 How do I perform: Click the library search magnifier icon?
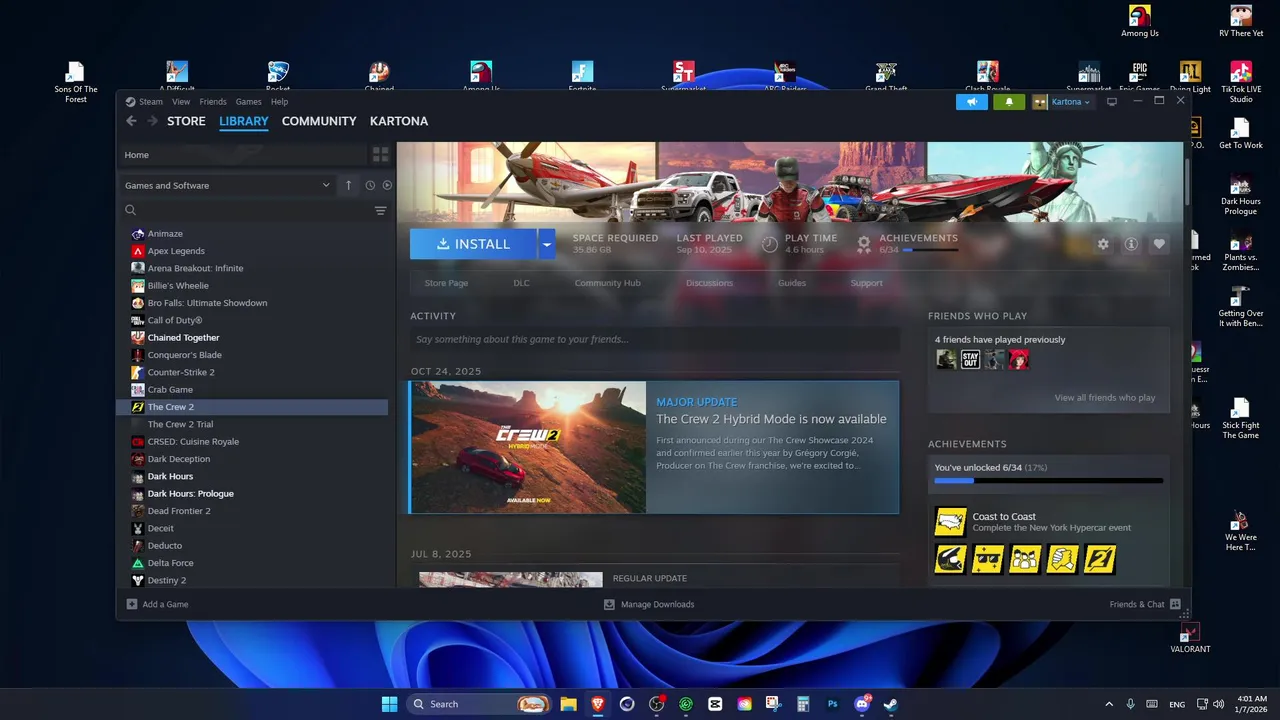coord(131,210)
